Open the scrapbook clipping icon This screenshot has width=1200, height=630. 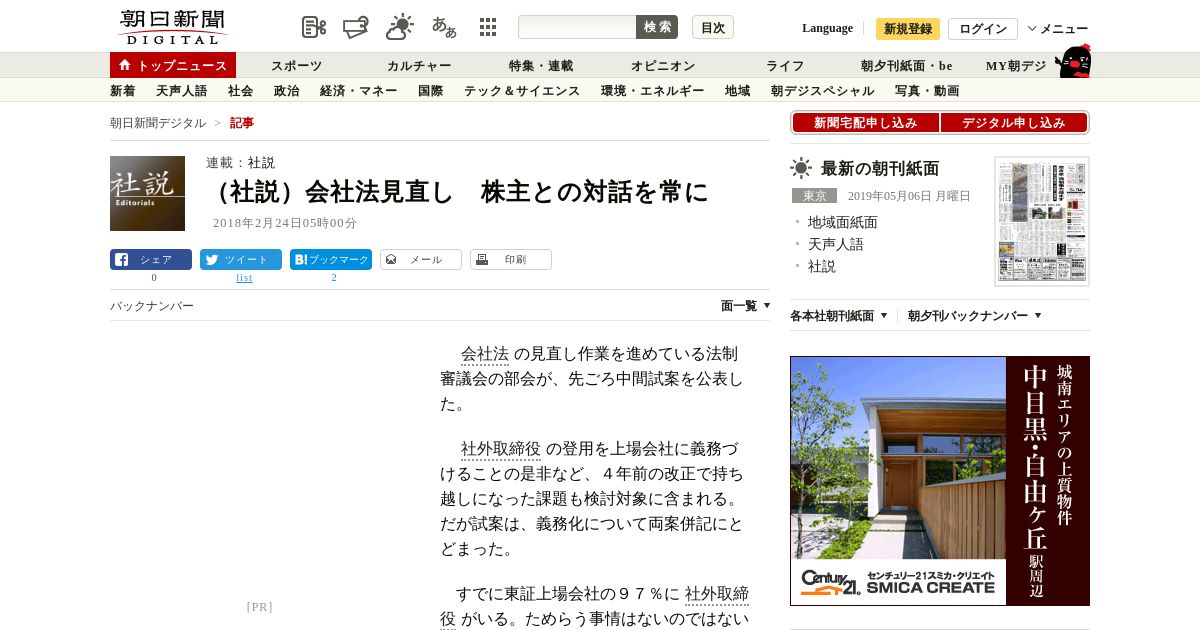[314, 27]
